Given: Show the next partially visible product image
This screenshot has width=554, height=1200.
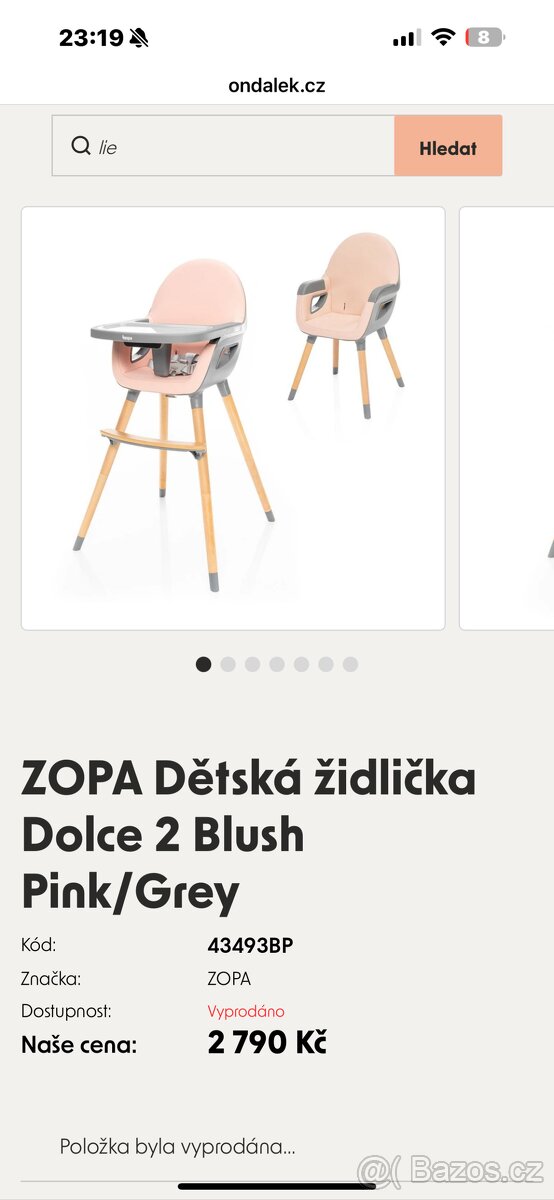Looking at the screenshot, I should tap(507, 418).
